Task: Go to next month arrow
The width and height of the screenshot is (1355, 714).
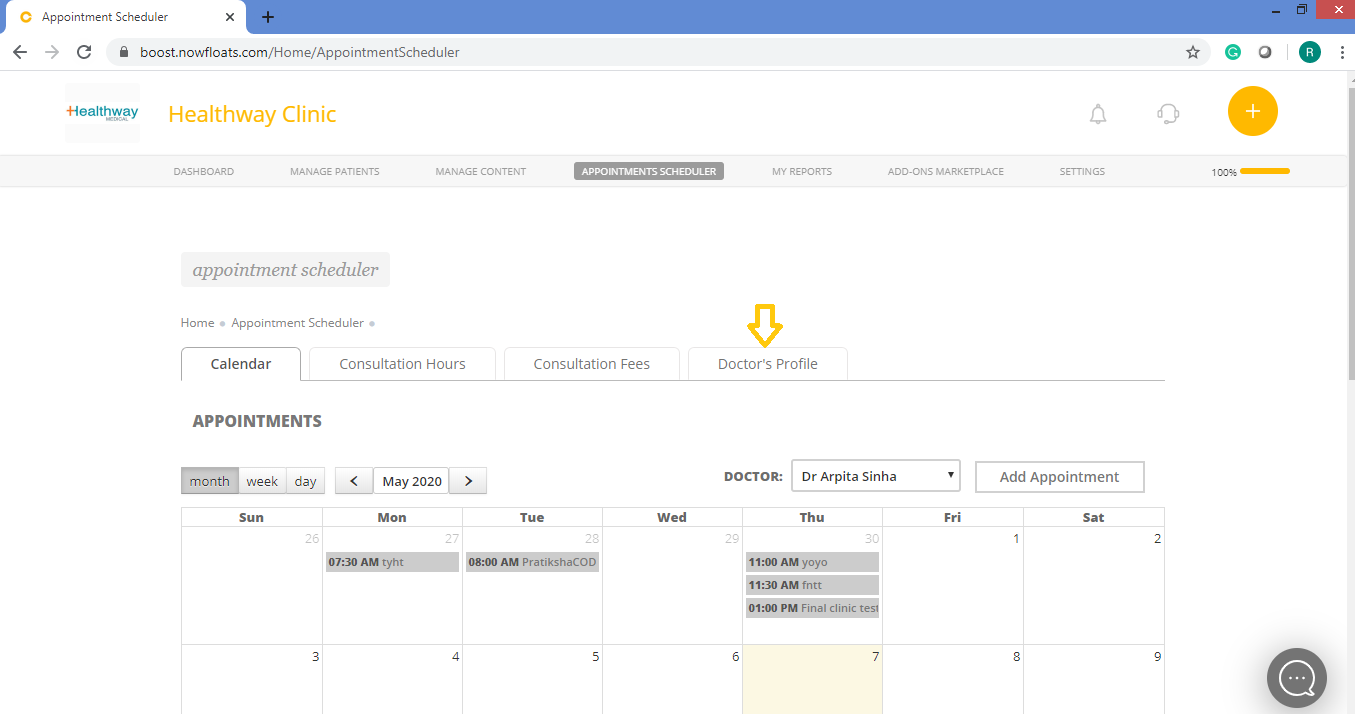Action: click(468, 481)
